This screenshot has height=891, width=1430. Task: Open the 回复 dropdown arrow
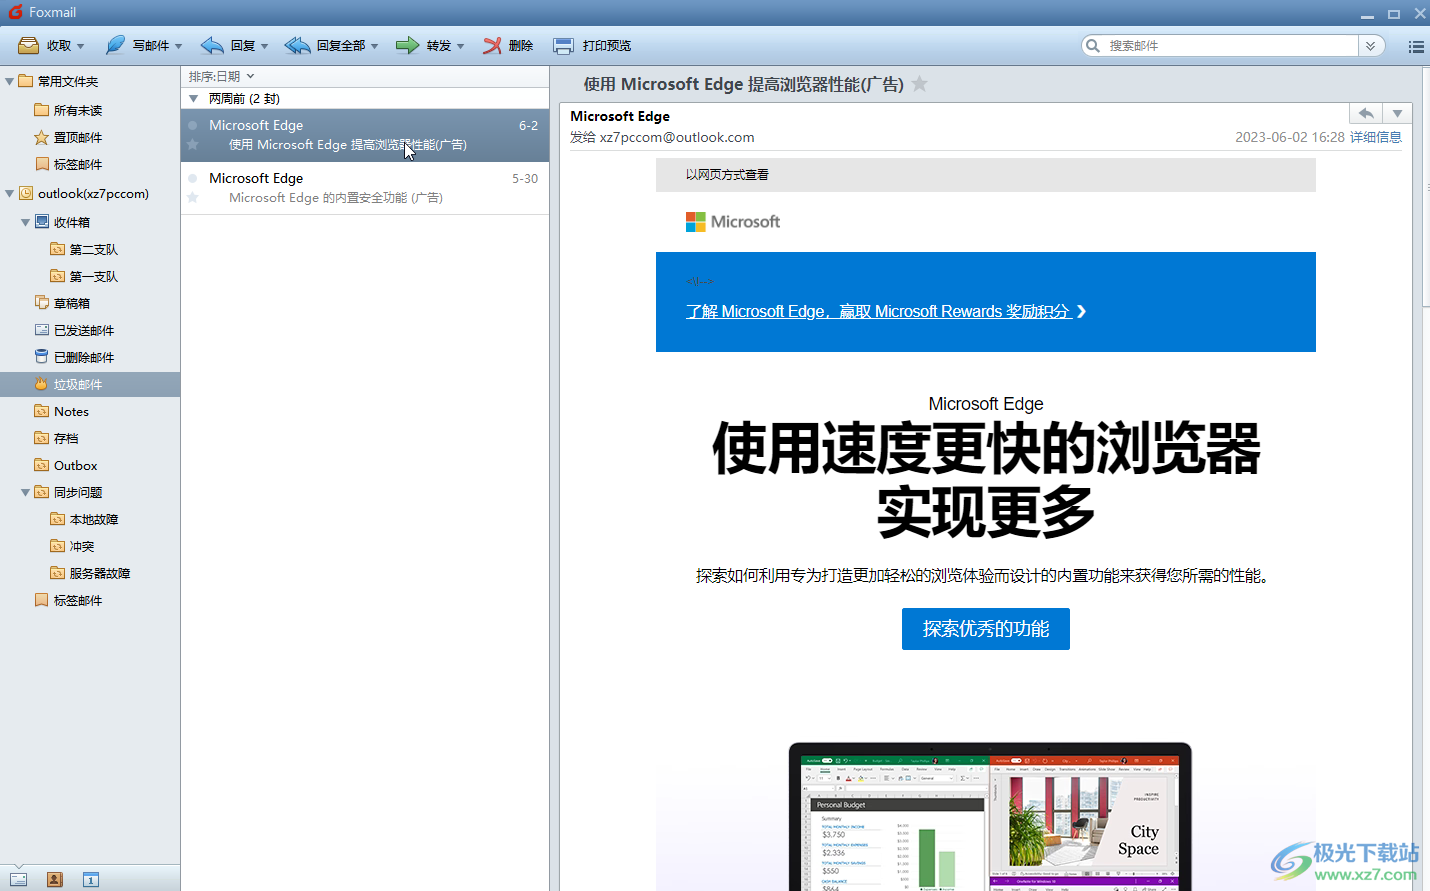pyautogui.click(x=264, y=46)
